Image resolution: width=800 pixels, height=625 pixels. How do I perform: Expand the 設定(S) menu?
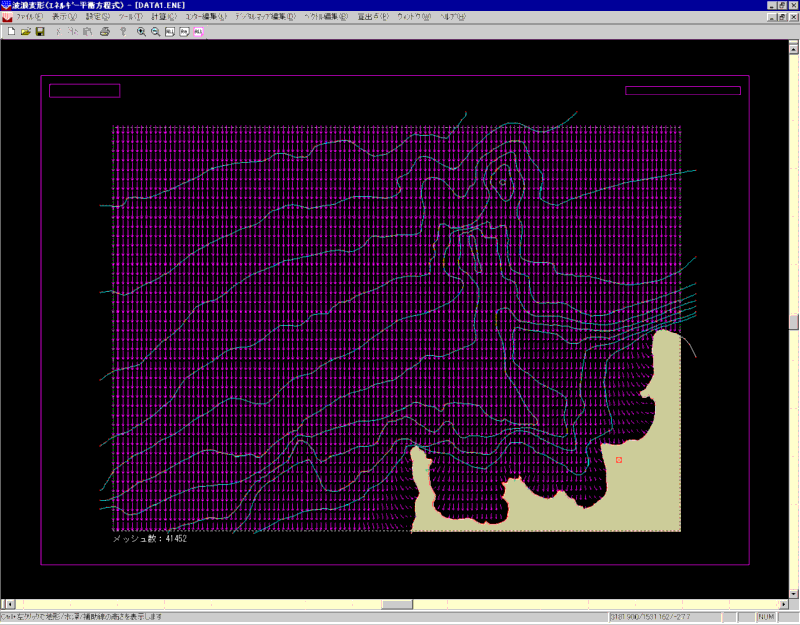(98, 18)
